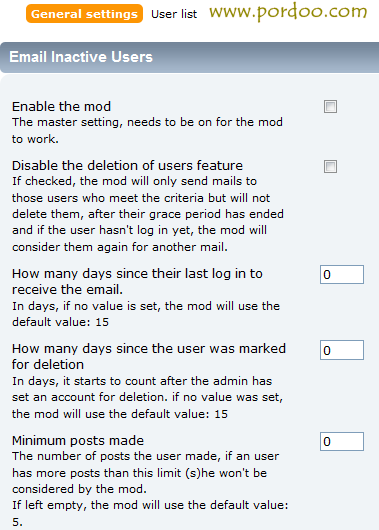Switch to the User list tab
The width and height of the screenshot is (379, 530).
click(x=174, y=14)
